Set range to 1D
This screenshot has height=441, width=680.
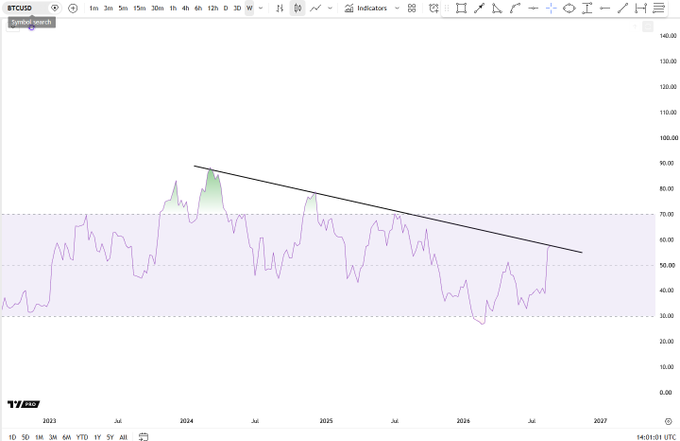coord(12,437)
